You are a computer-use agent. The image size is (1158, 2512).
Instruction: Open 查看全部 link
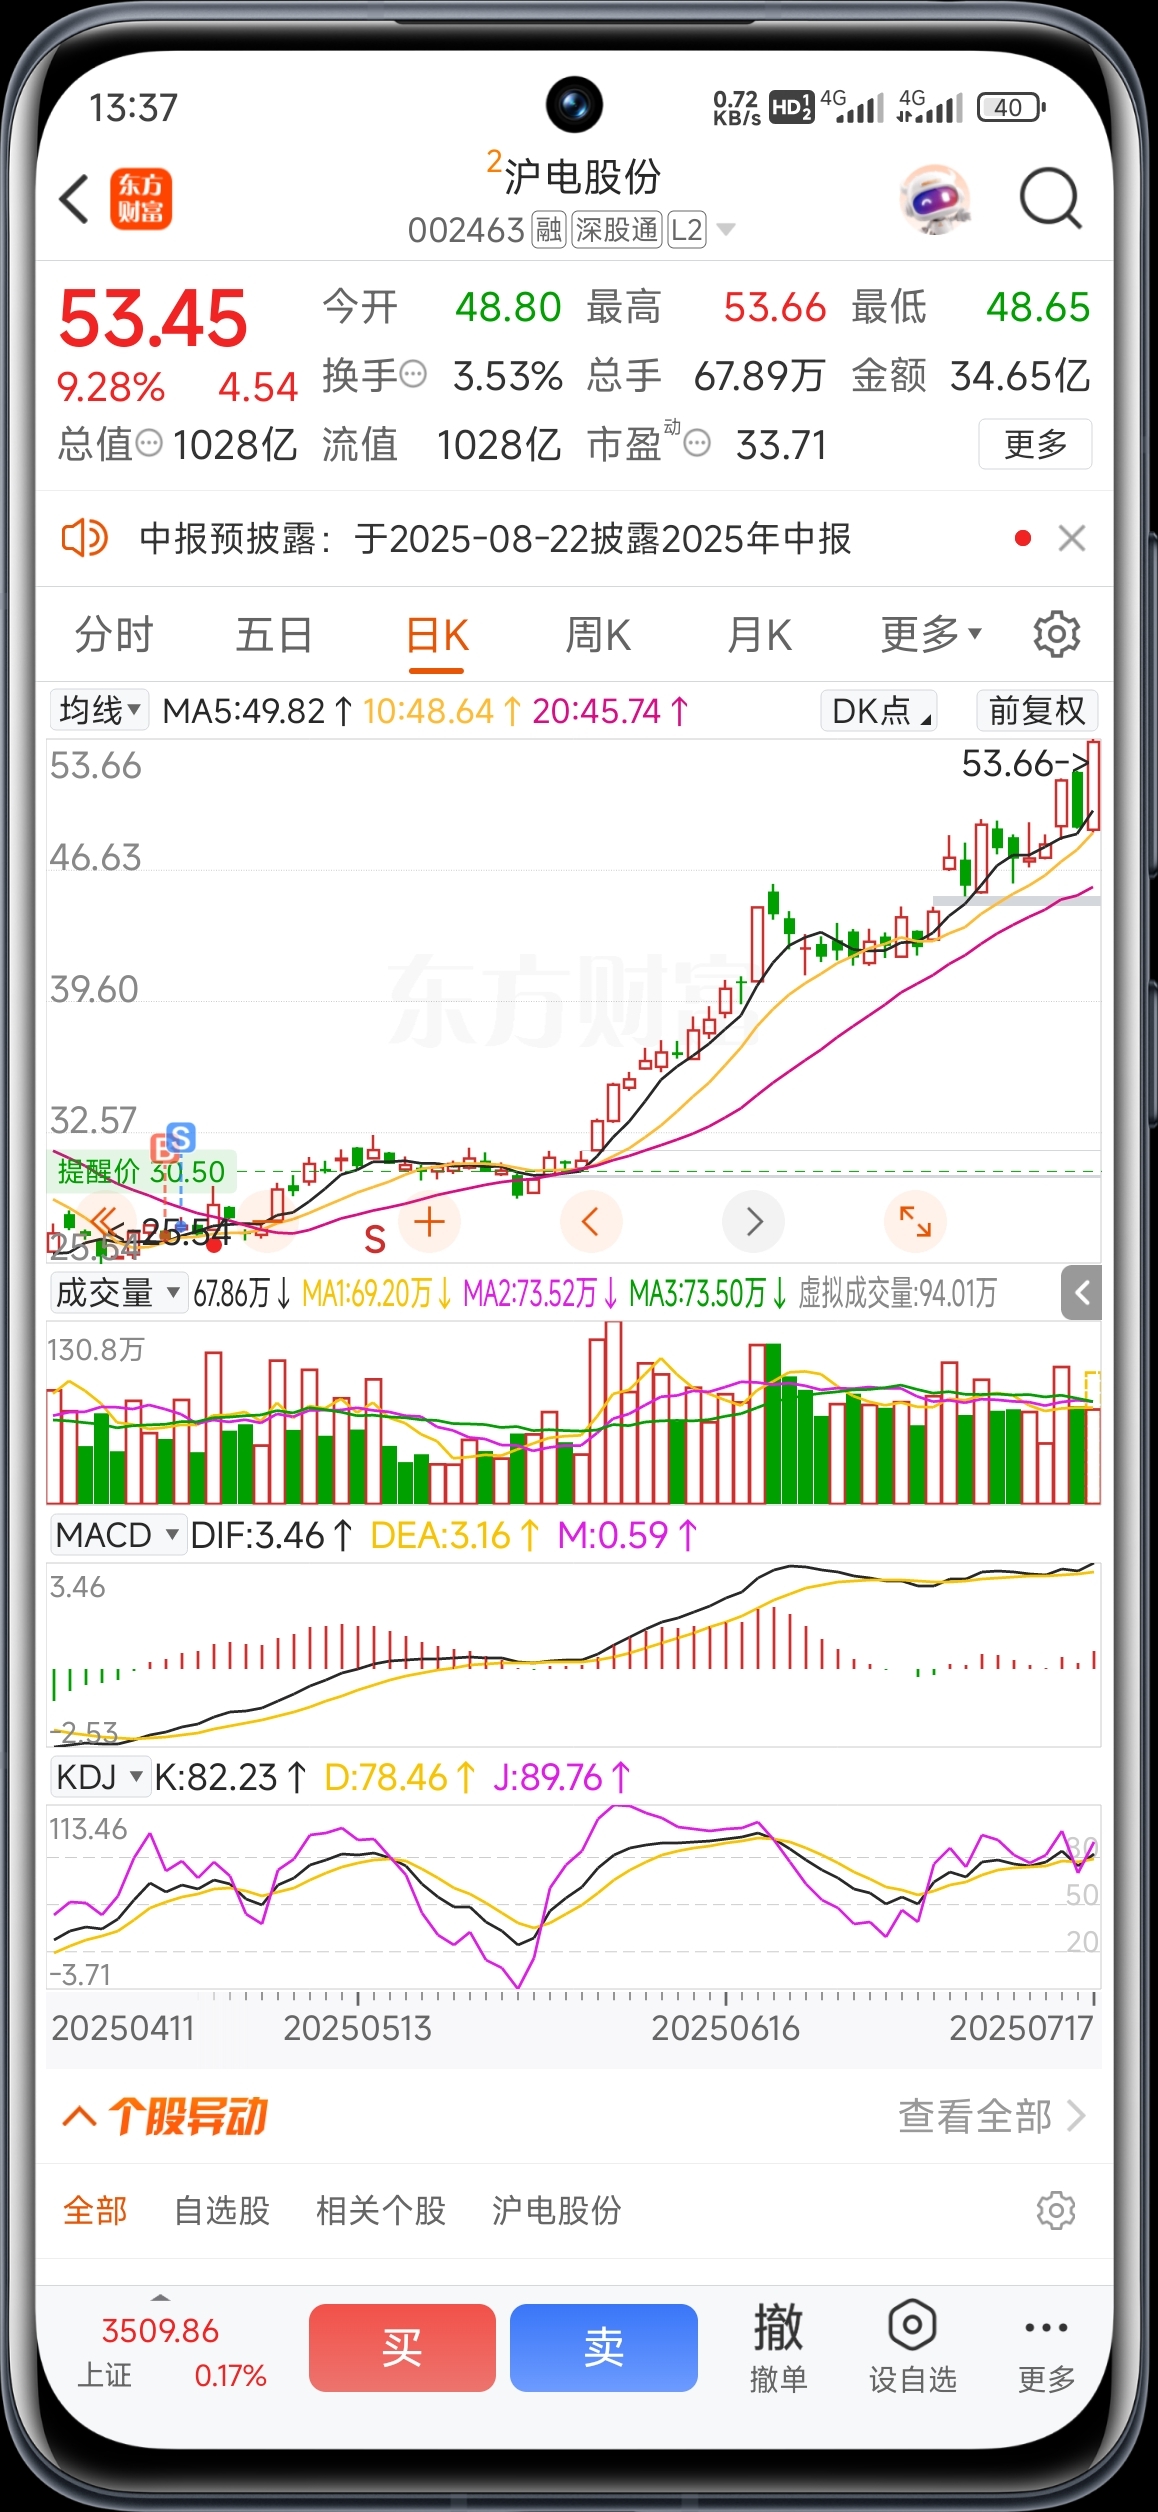click(x=991, y=2116)
